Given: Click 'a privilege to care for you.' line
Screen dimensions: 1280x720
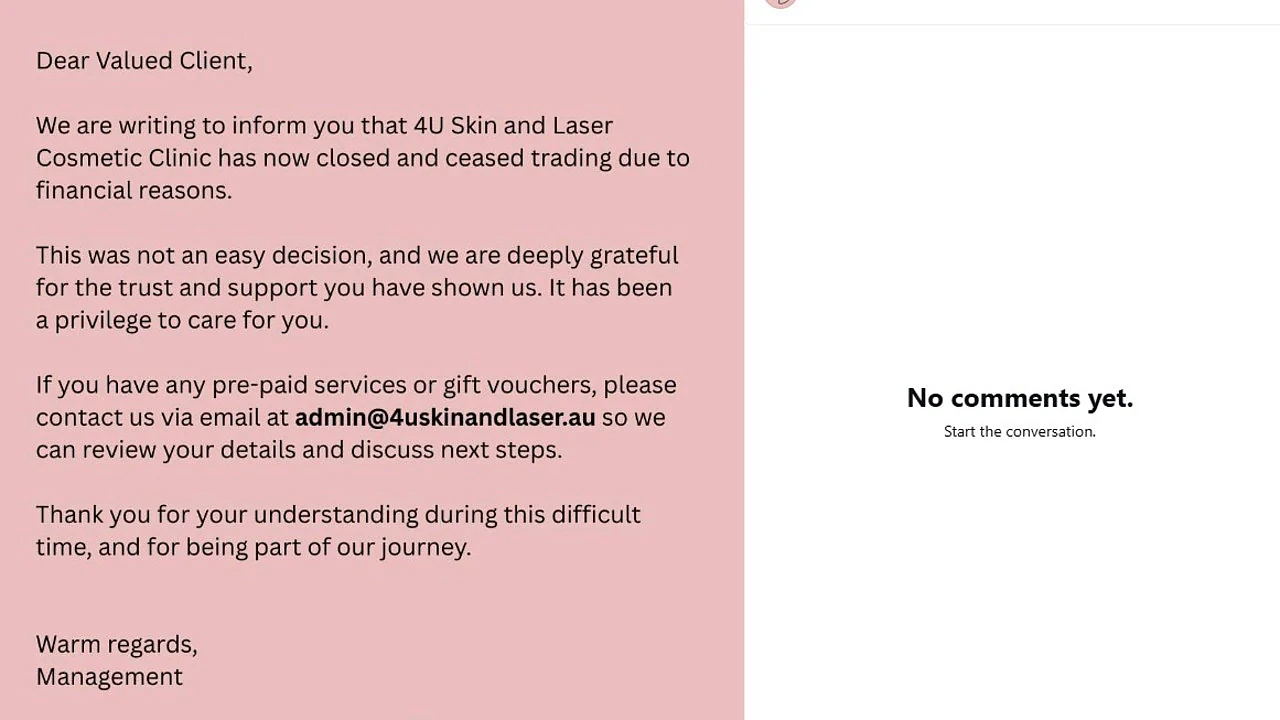Looking at the screenshot, I should [x=182, y=321].
